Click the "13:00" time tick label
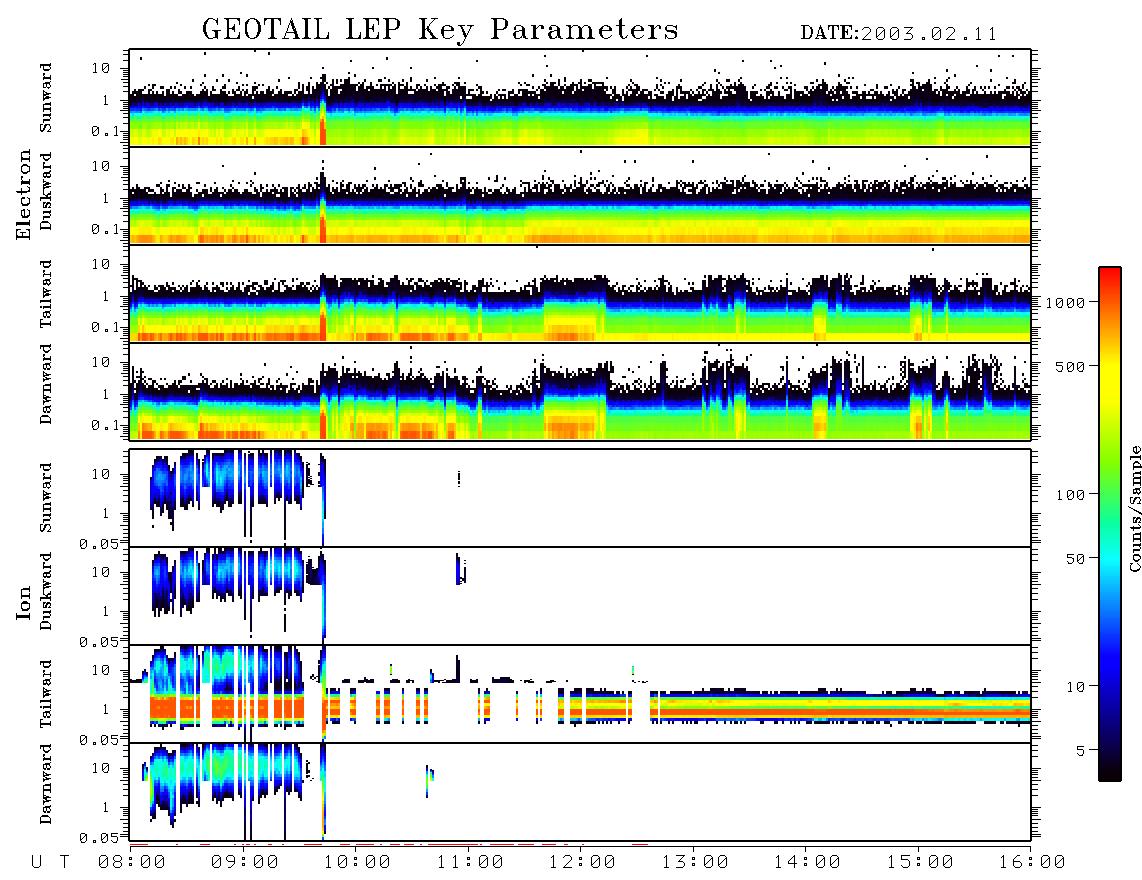 (695, 862)
